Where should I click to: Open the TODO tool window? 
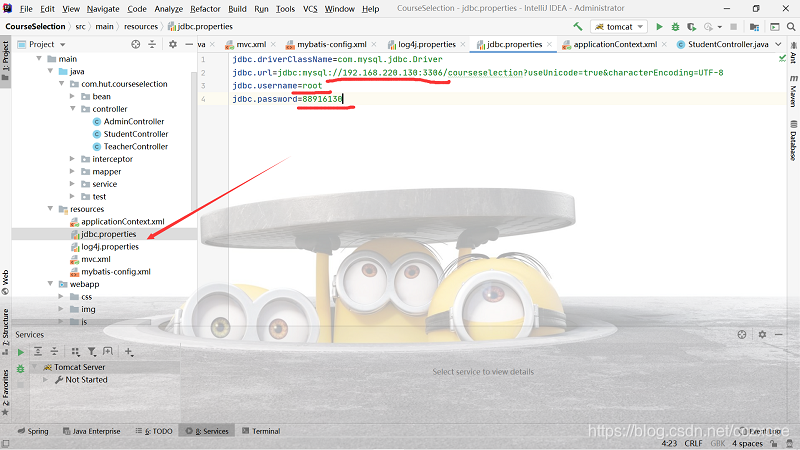[154, 431]
